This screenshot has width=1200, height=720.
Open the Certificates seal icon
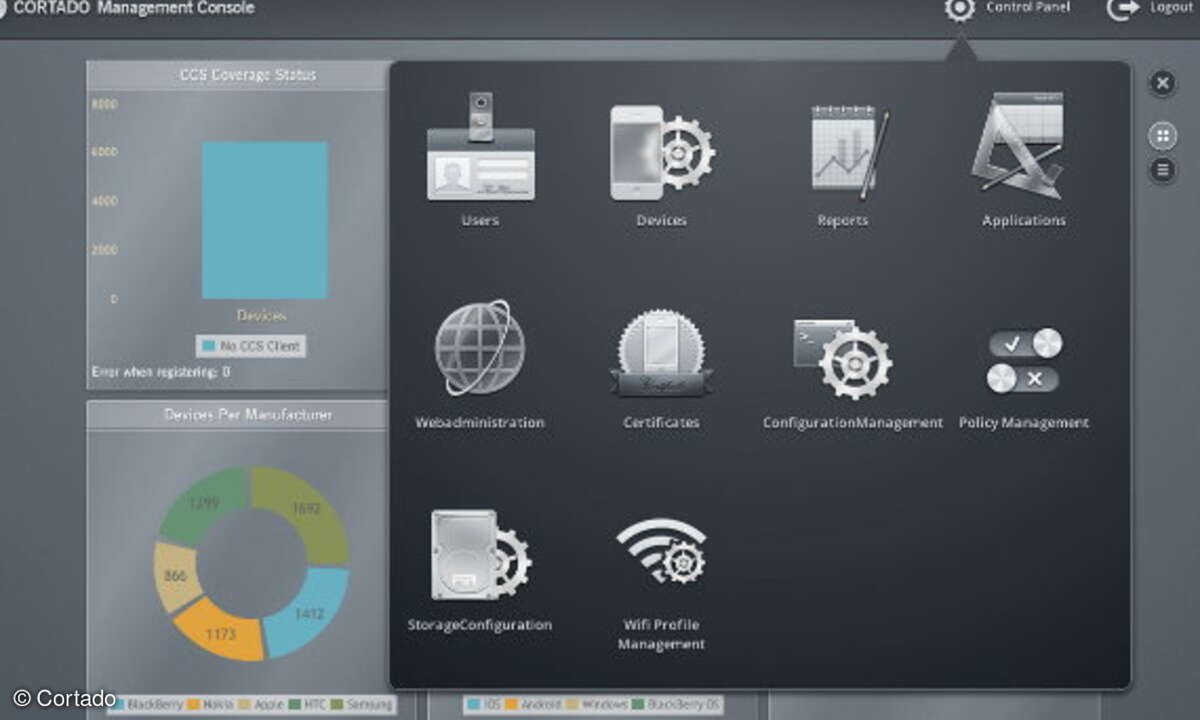tap(661, 354)
